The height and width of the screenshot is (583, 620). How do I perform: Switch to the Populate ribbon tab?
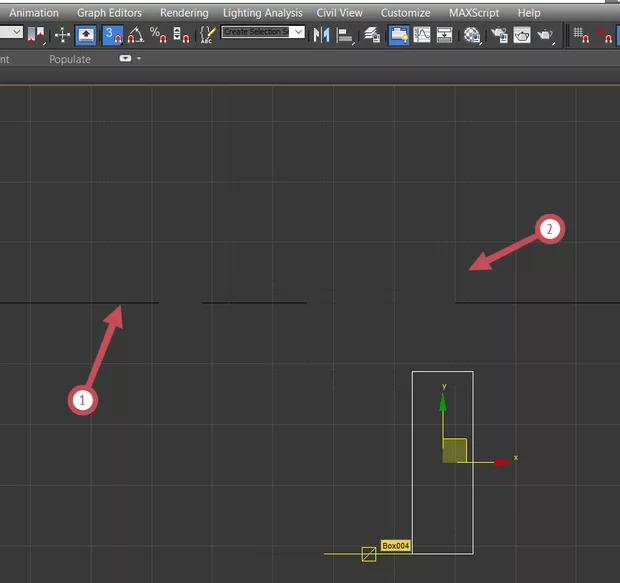(x=70, y=59)
